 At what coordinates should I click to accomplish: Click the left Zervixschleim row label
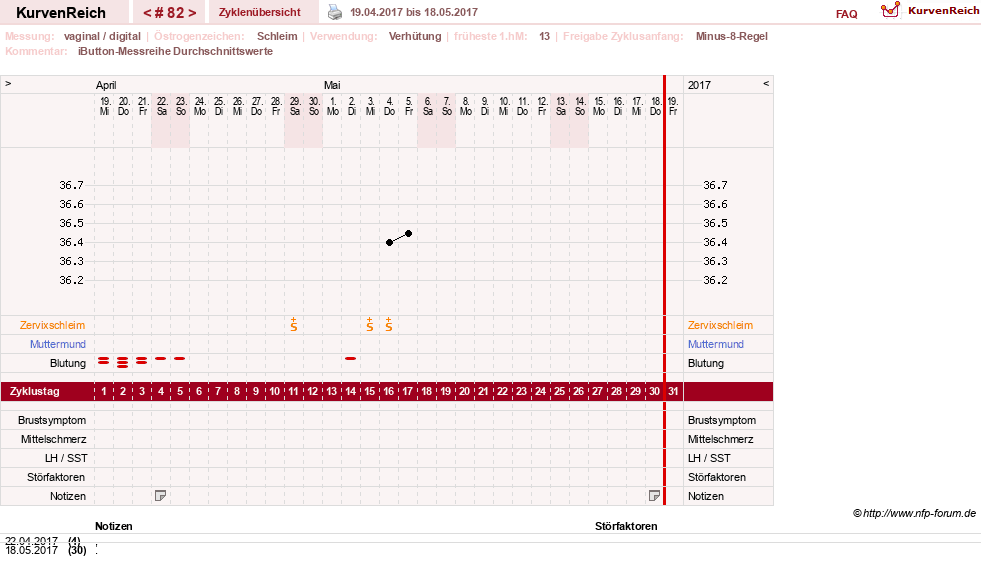point(53,325)
